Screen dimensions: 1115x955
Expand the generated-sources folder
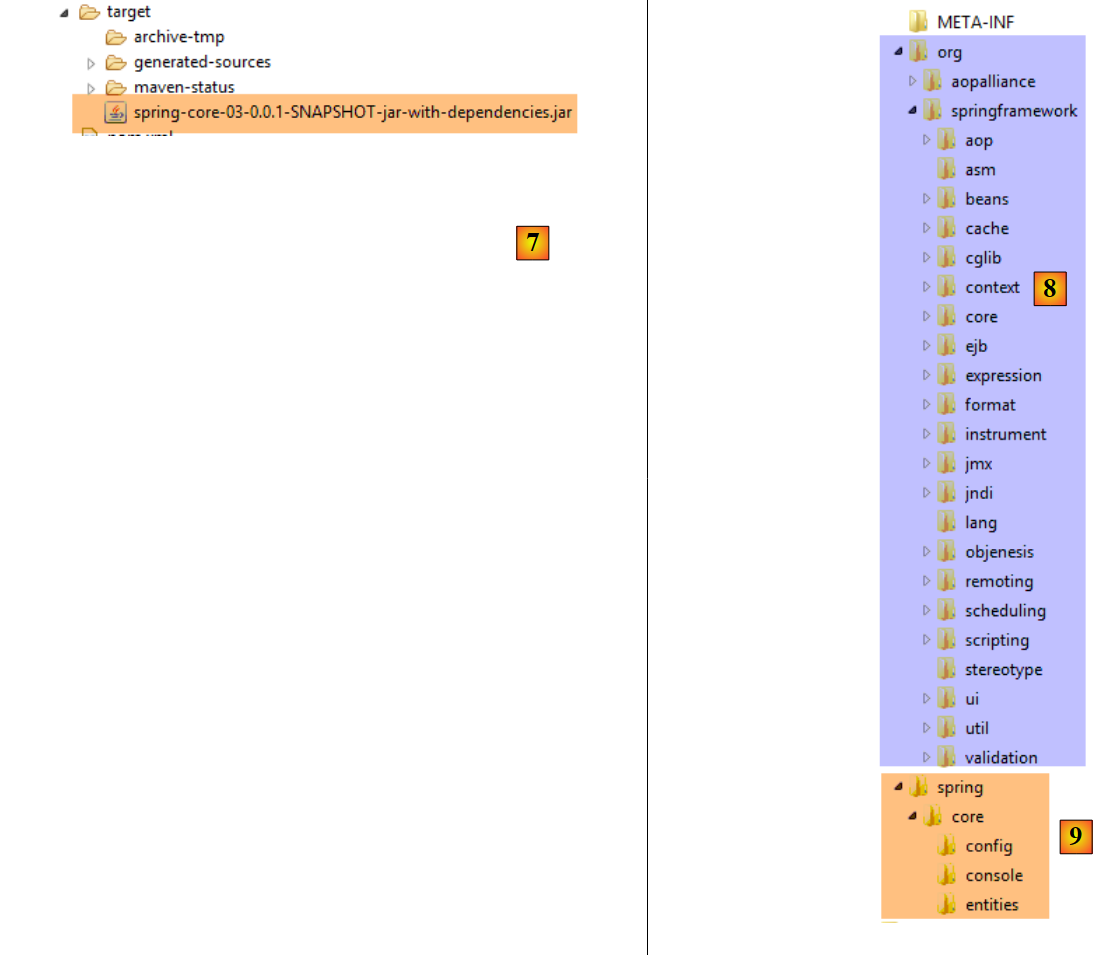[92, 63]
